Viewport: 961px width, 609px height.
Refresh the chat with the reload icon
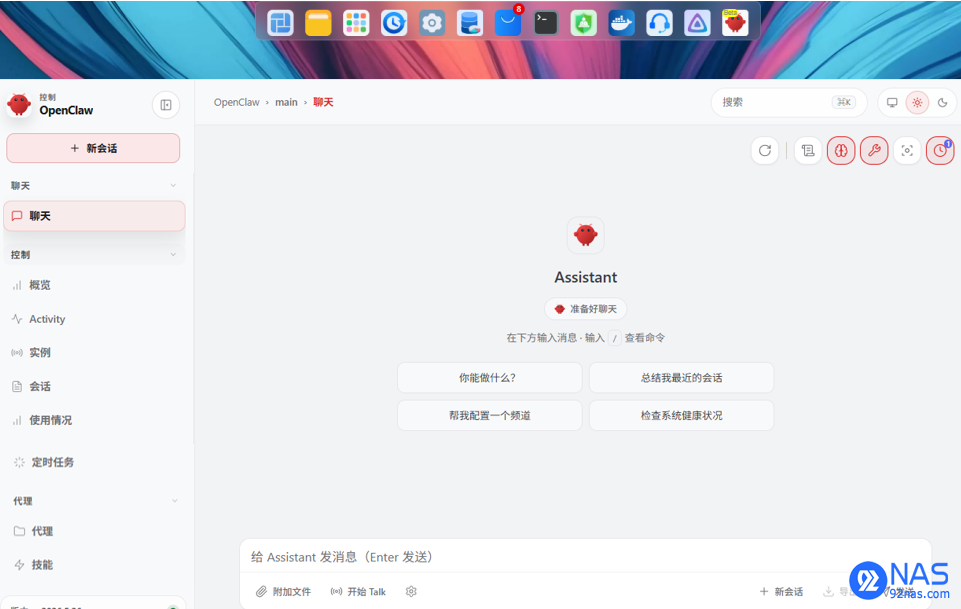pyautogui.click(x=764, y=151)
